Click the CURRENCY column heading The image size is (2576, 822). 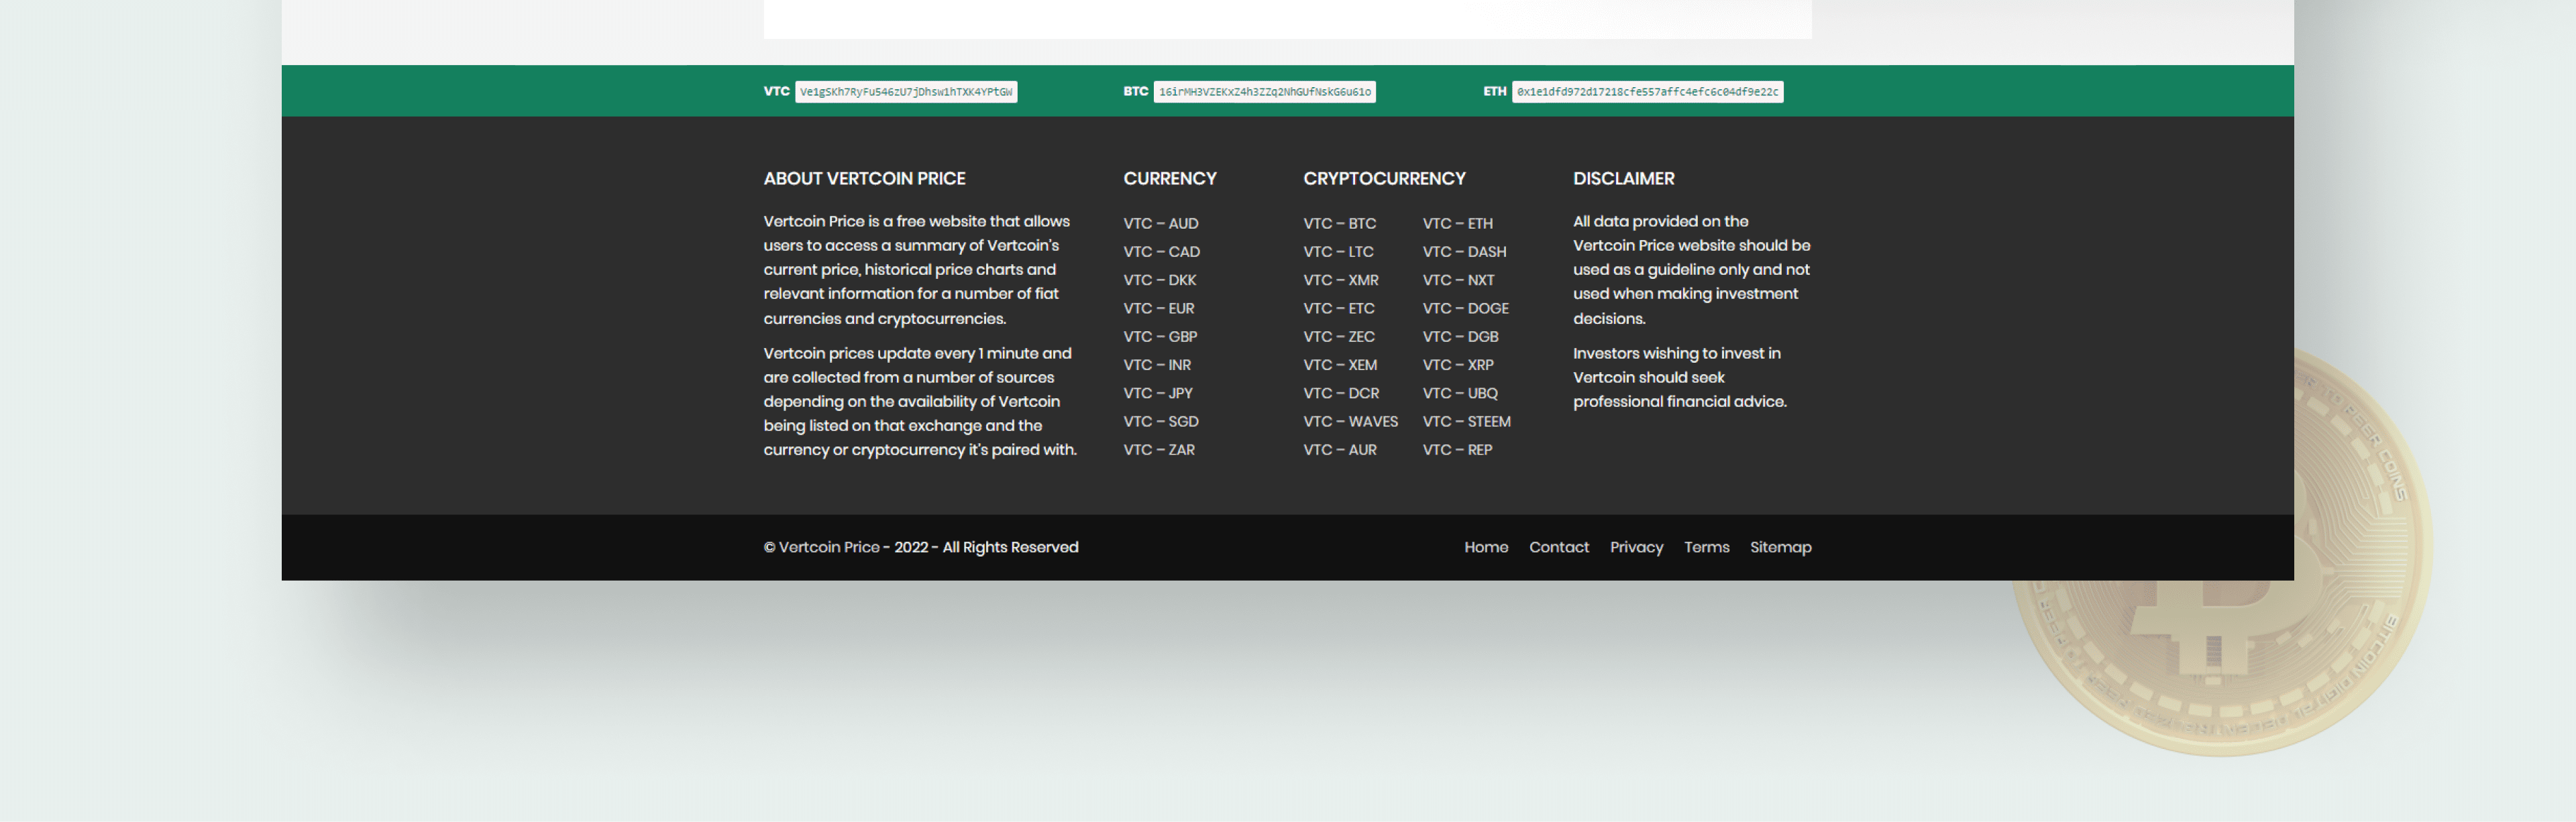(x=1170, y=179)
